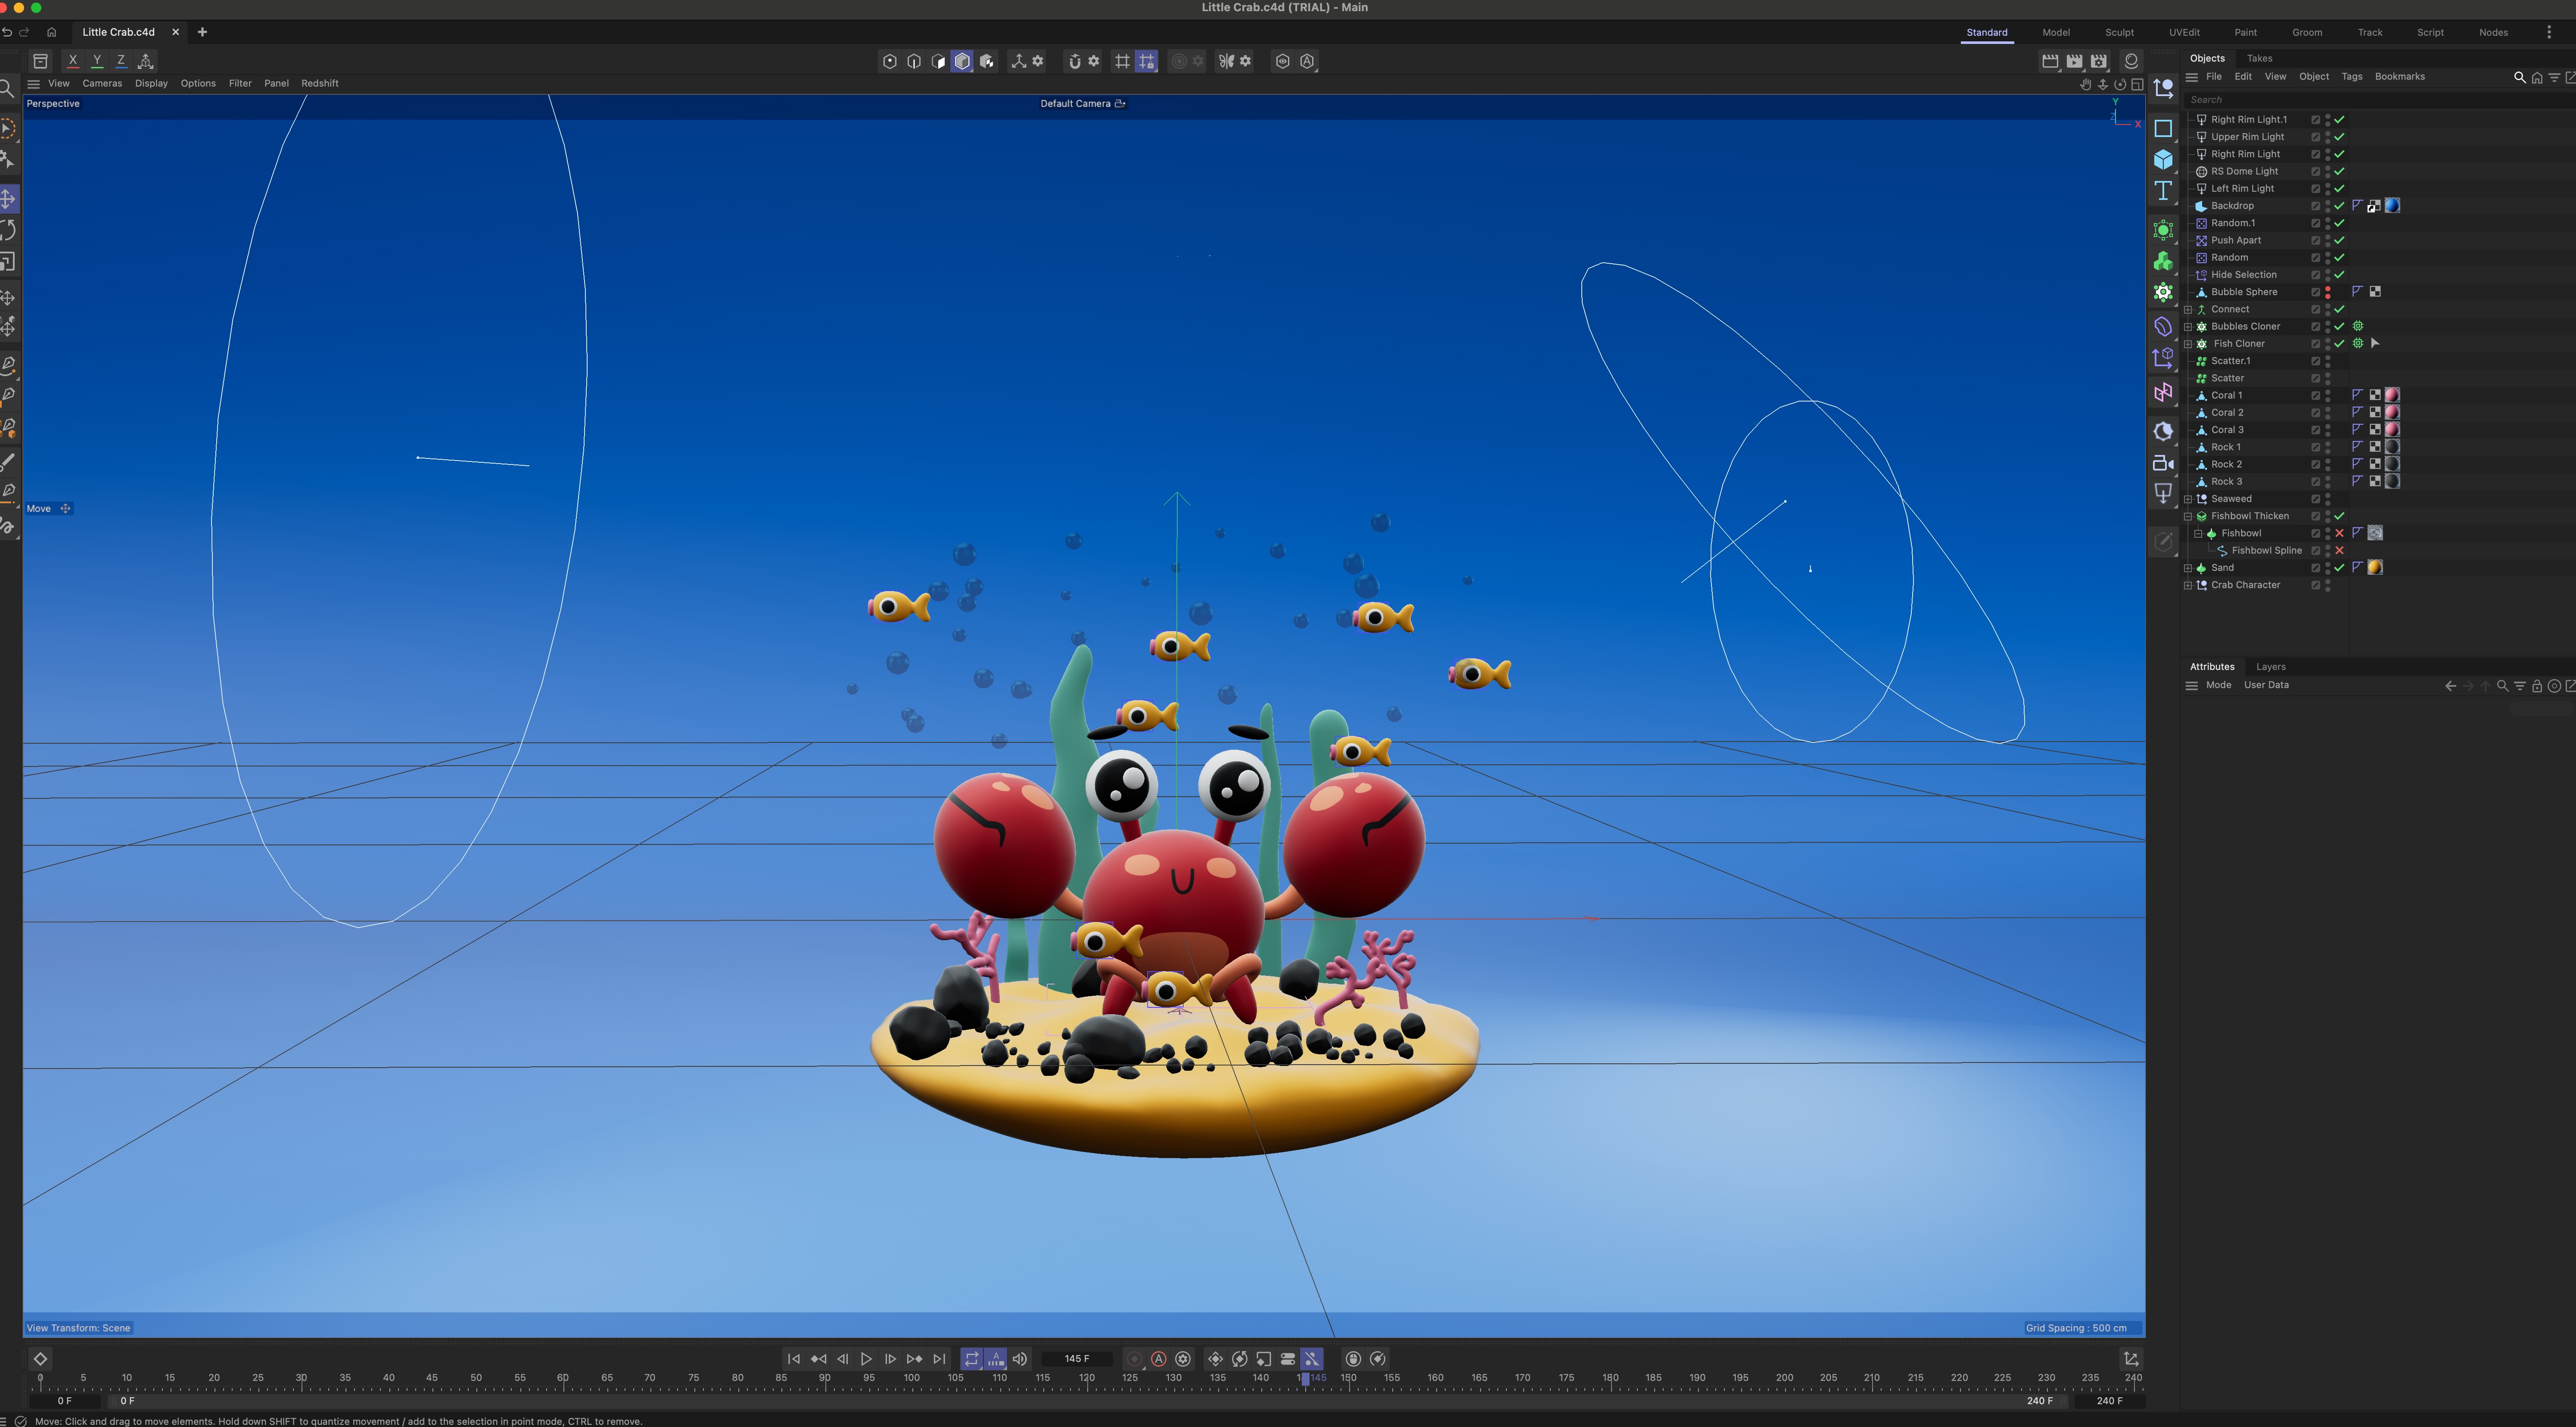The width and height of the screenshot is (2576, 1427).
Task: Expand the Fish Cloner hierarchy
Action: pyautogui.click(x=2188, y=344)
